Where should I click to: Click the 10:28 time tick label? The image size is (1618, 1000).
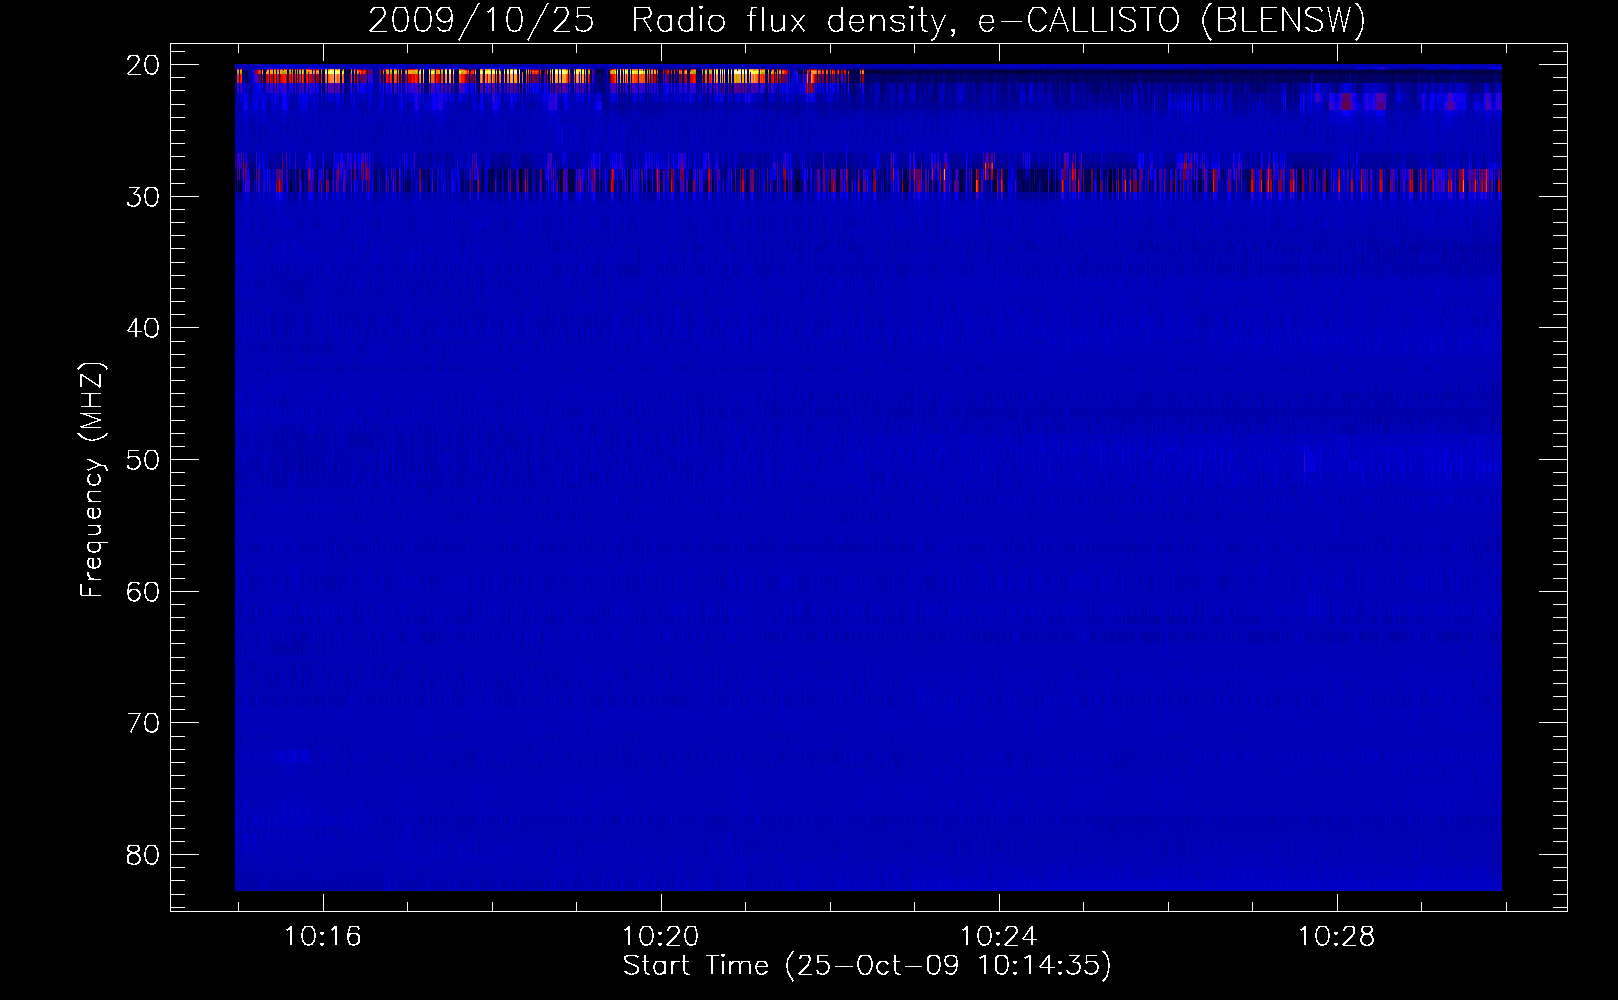pyautogui.click(x=1336, y=937)
